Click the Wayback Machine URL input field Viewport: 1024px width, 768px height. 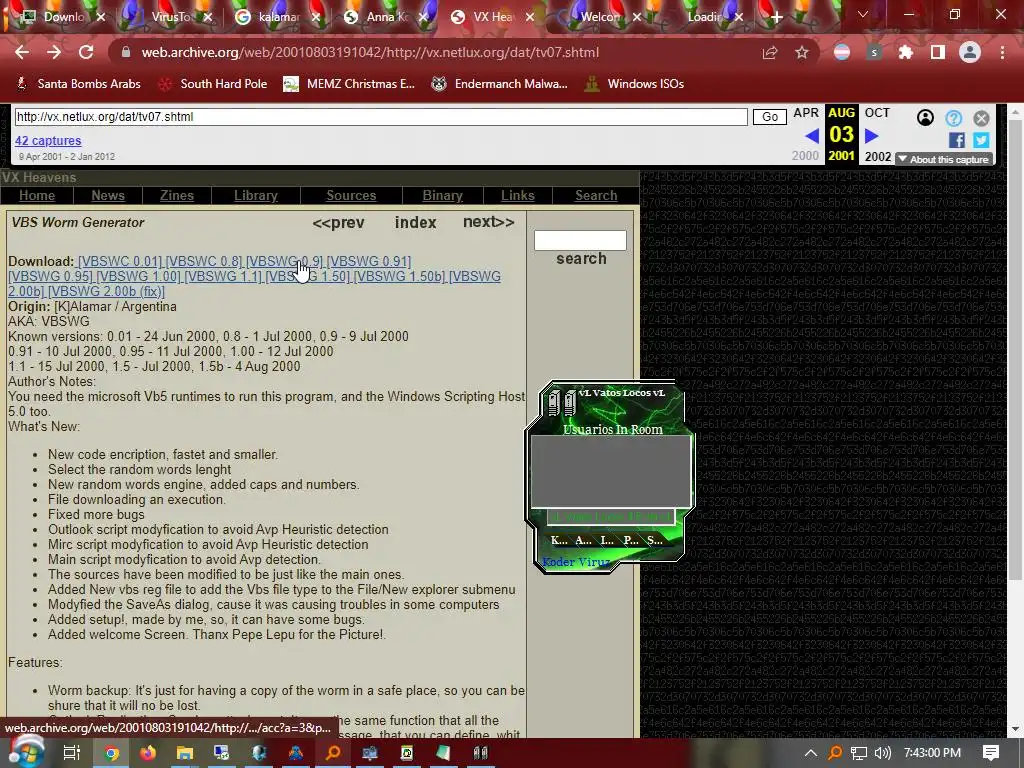(381, 117)
